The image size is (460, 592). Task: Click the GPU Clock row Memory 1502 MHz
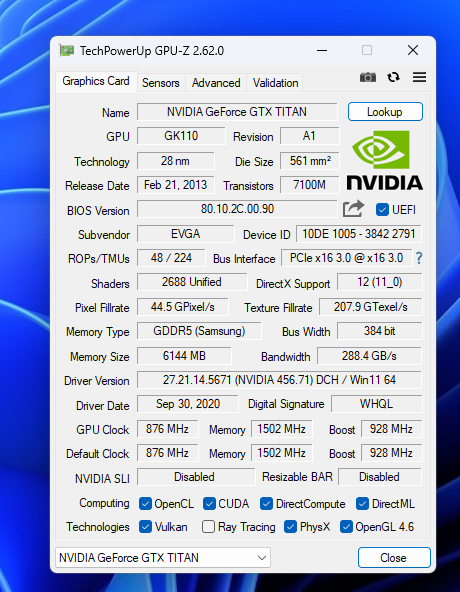[281, 429]
